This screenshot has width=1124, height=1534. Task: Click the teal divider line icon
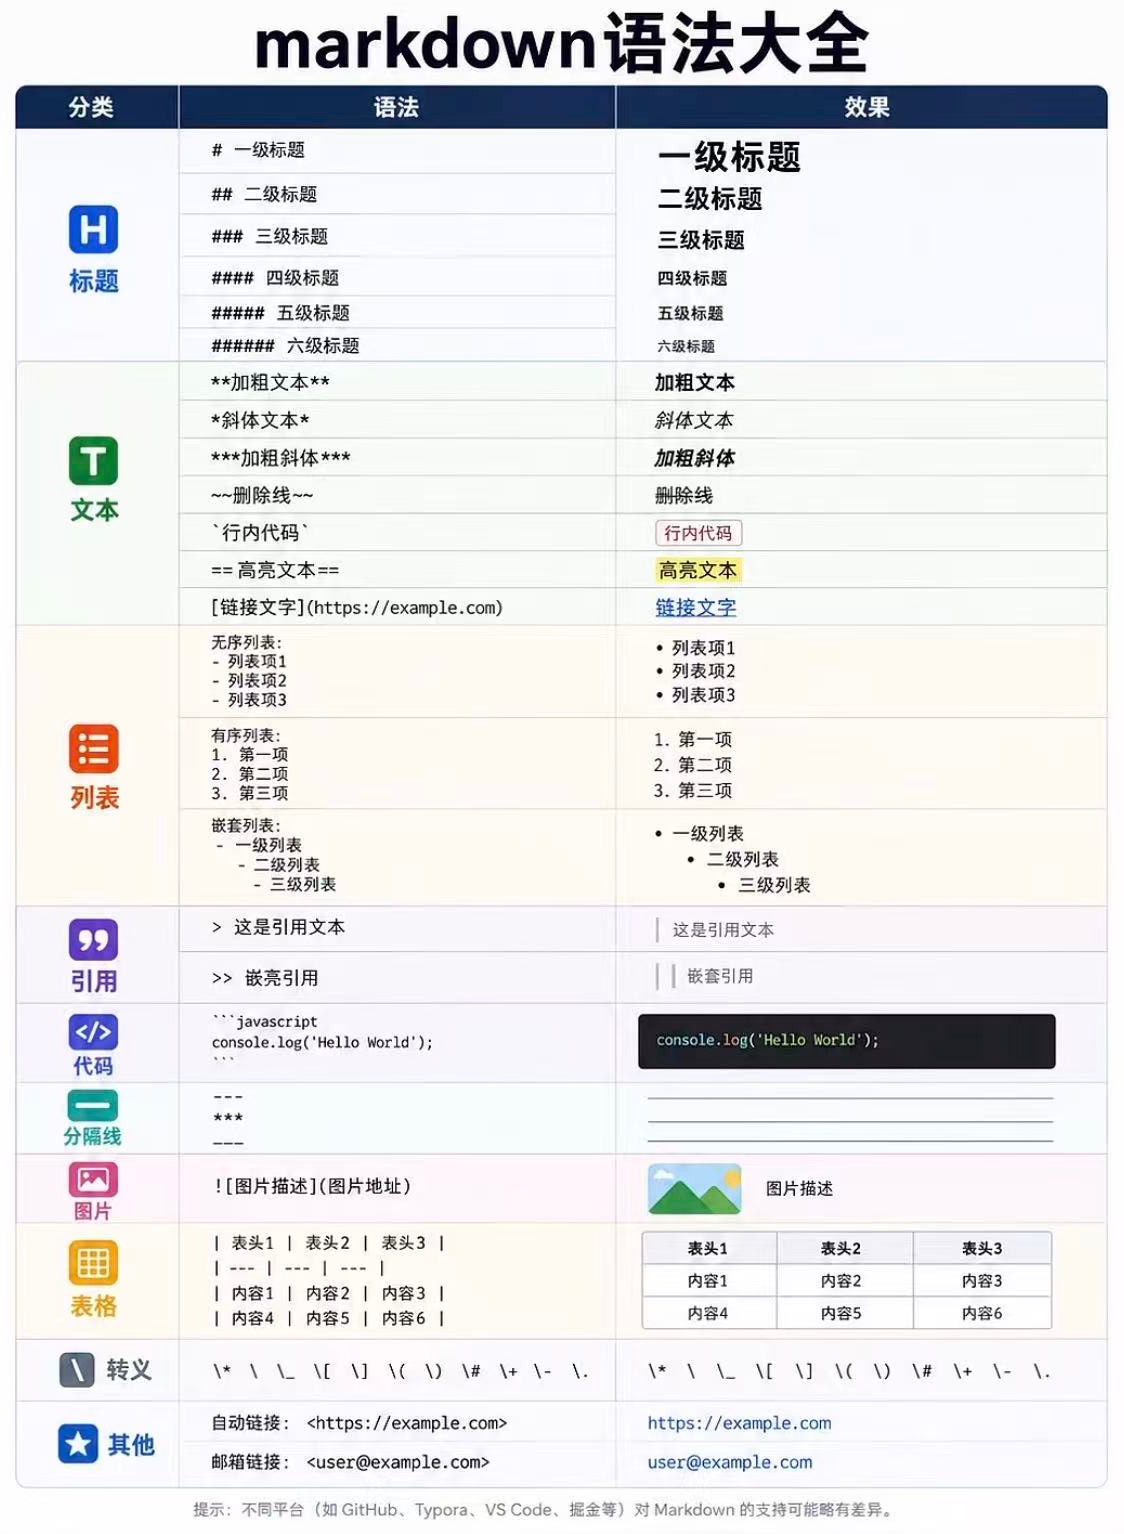point(93,1105)
